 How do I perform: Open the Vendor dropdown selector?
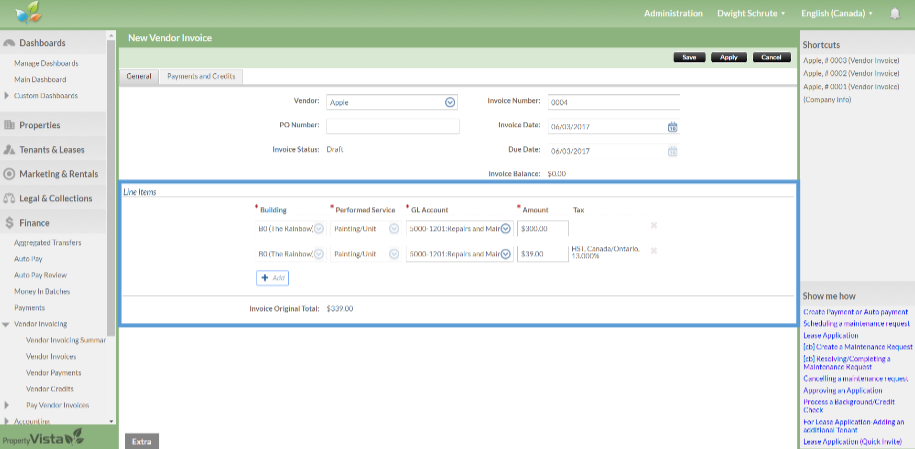tap(450, 102)
